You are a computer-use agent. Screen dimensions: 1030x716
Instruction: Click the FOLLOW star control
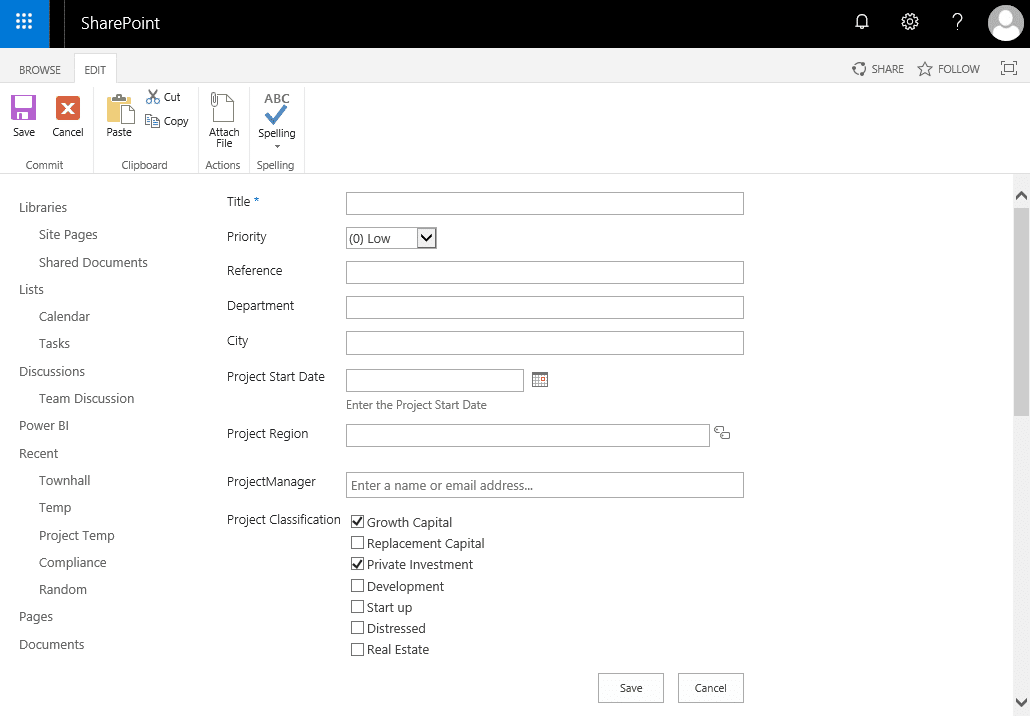948,68
